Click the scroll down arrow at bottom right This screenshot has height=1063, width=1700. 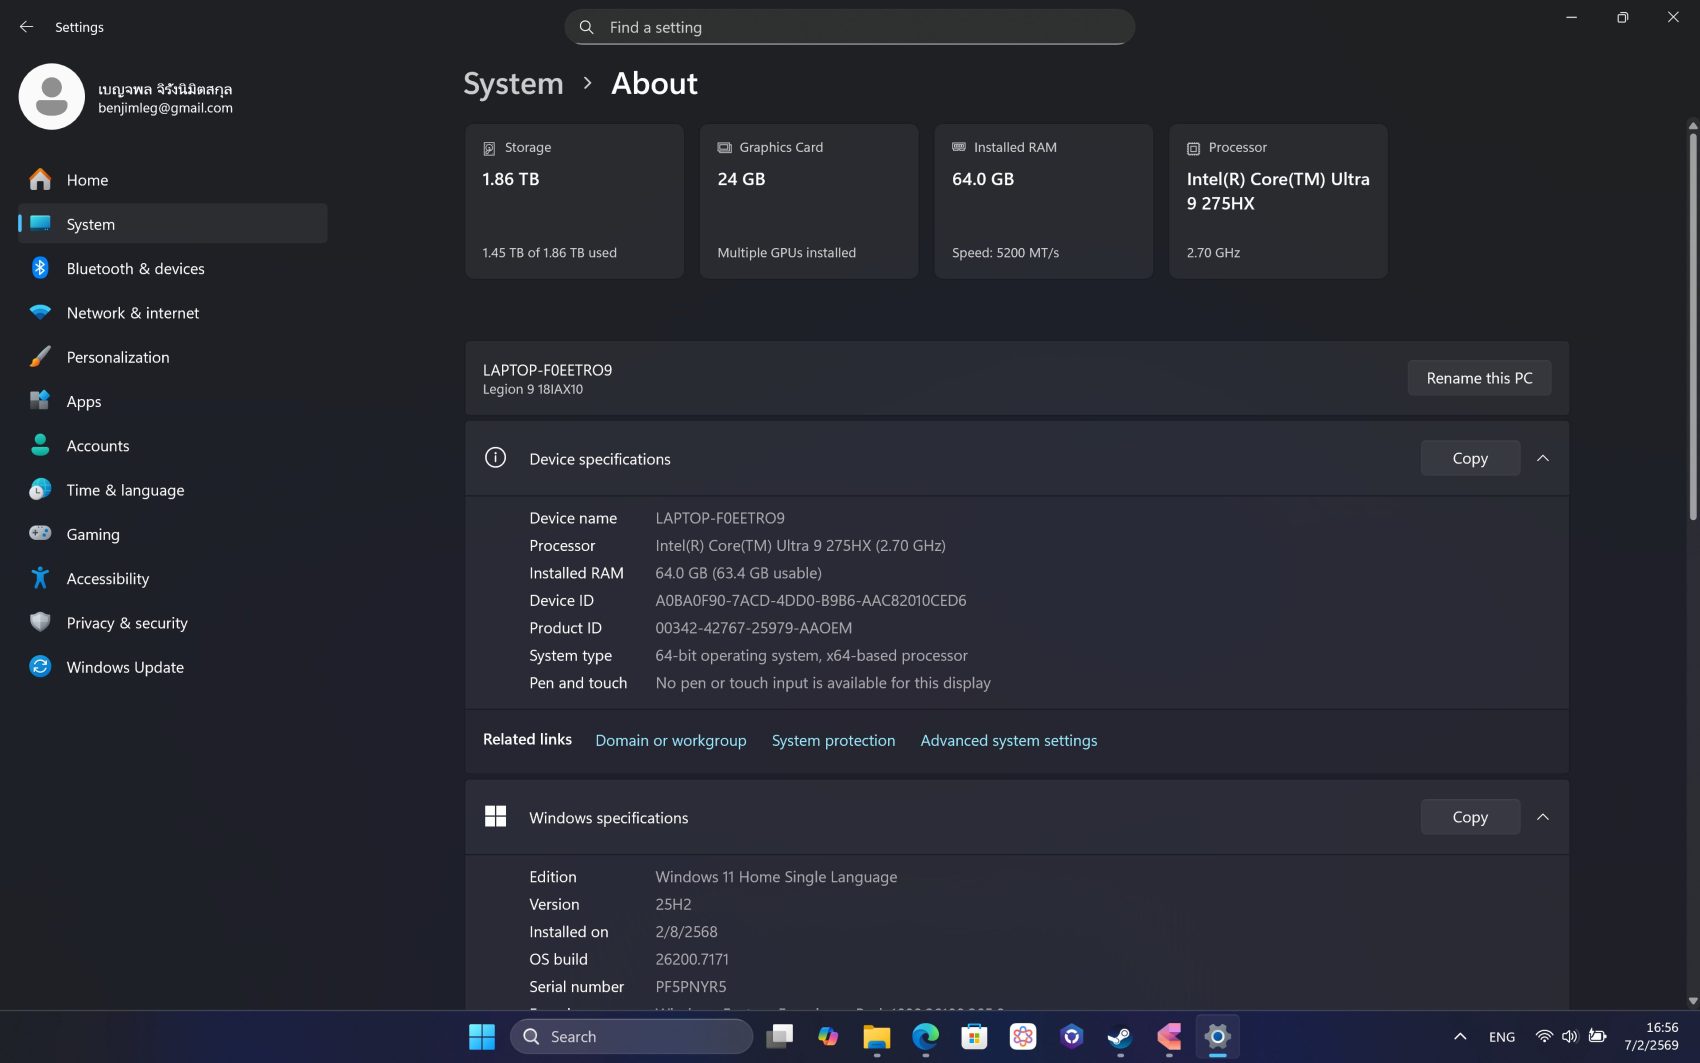tap(1692, 1000)
